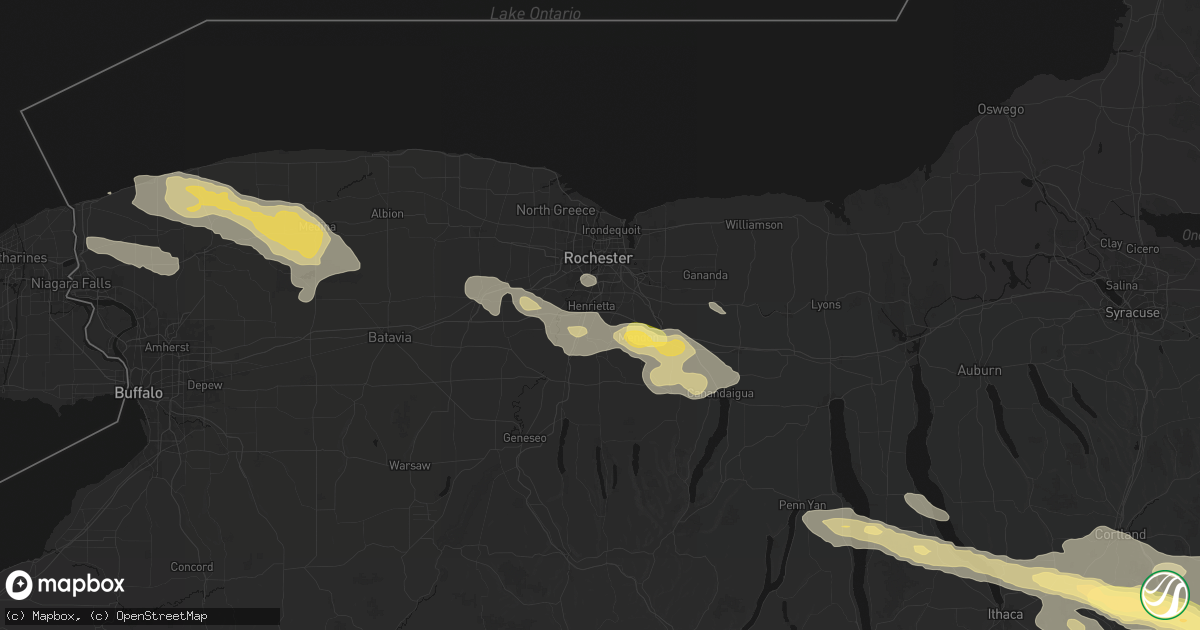Click the Warsaw label
Image resolution: width=1200 pixels, height=630 pixels.
click(409, 466)
